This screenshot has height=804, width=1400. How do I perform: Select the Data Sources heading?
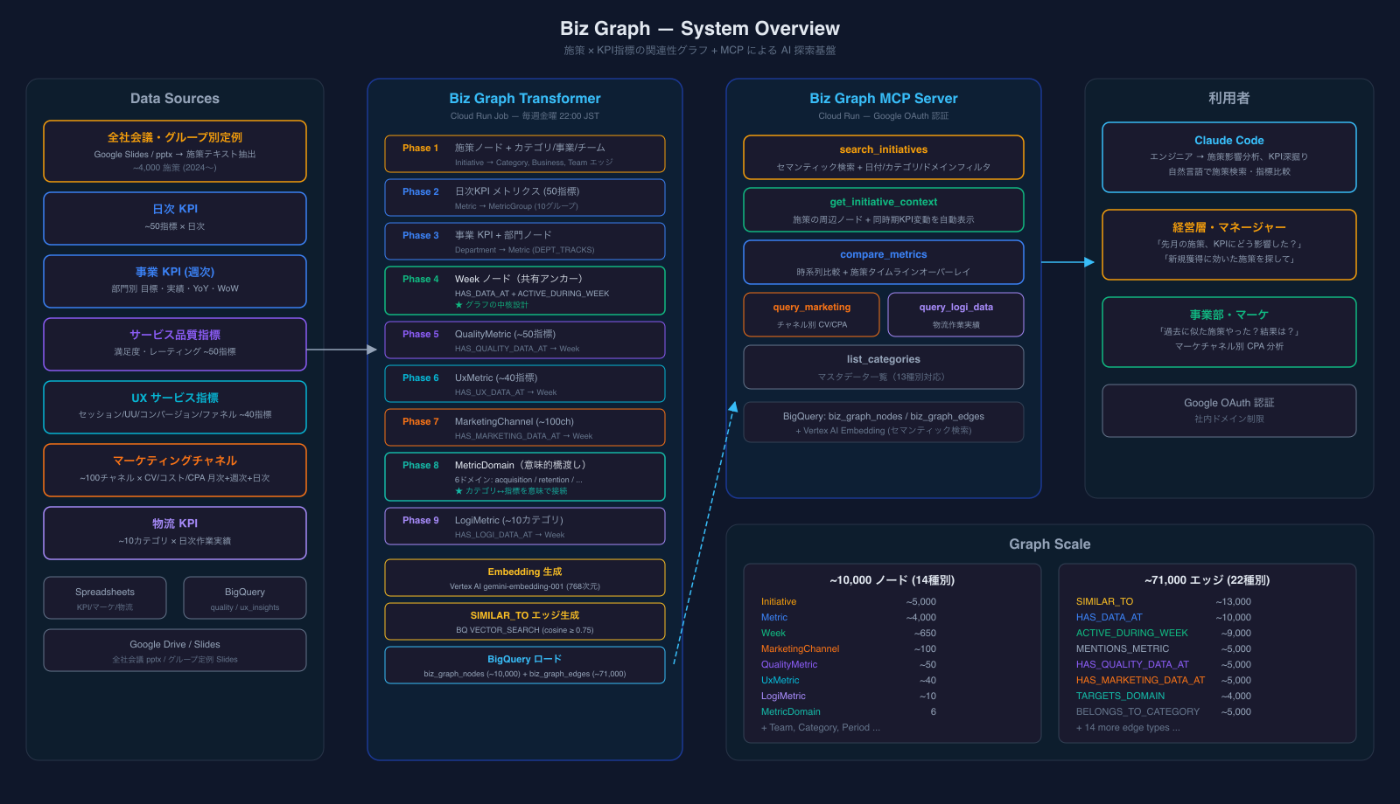(175, 98)
